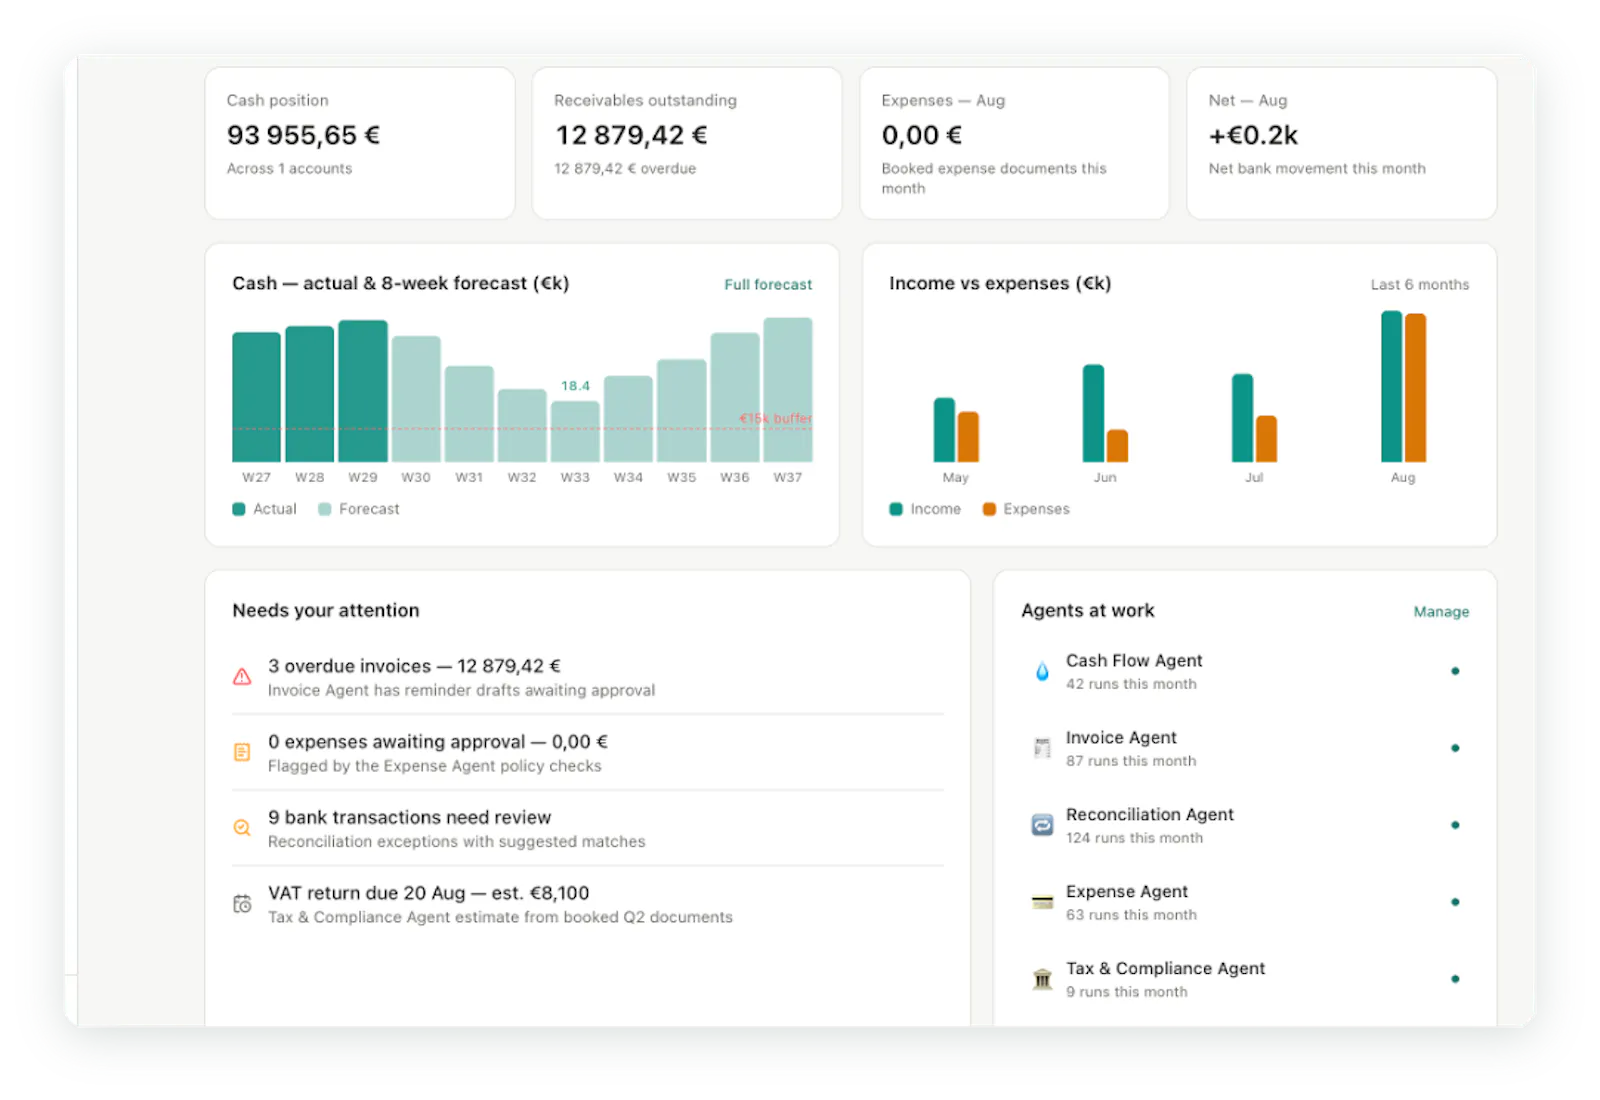Select the Cash position card

(360, 143)
